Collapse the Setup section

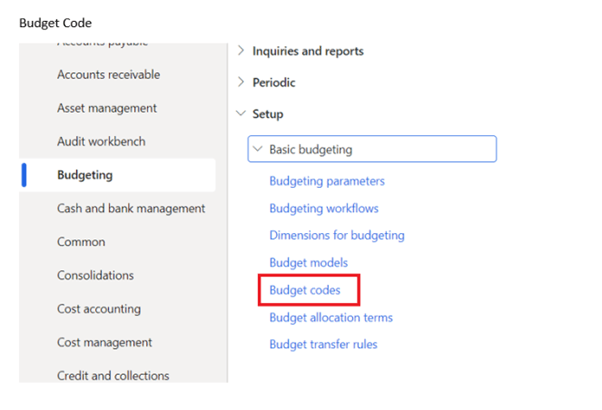click(267, 115)
